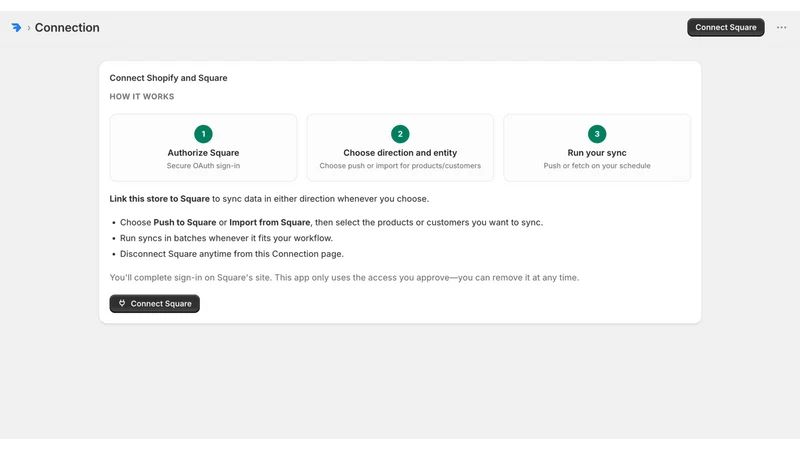Select the Authorize Square card title

coord(203,153)
